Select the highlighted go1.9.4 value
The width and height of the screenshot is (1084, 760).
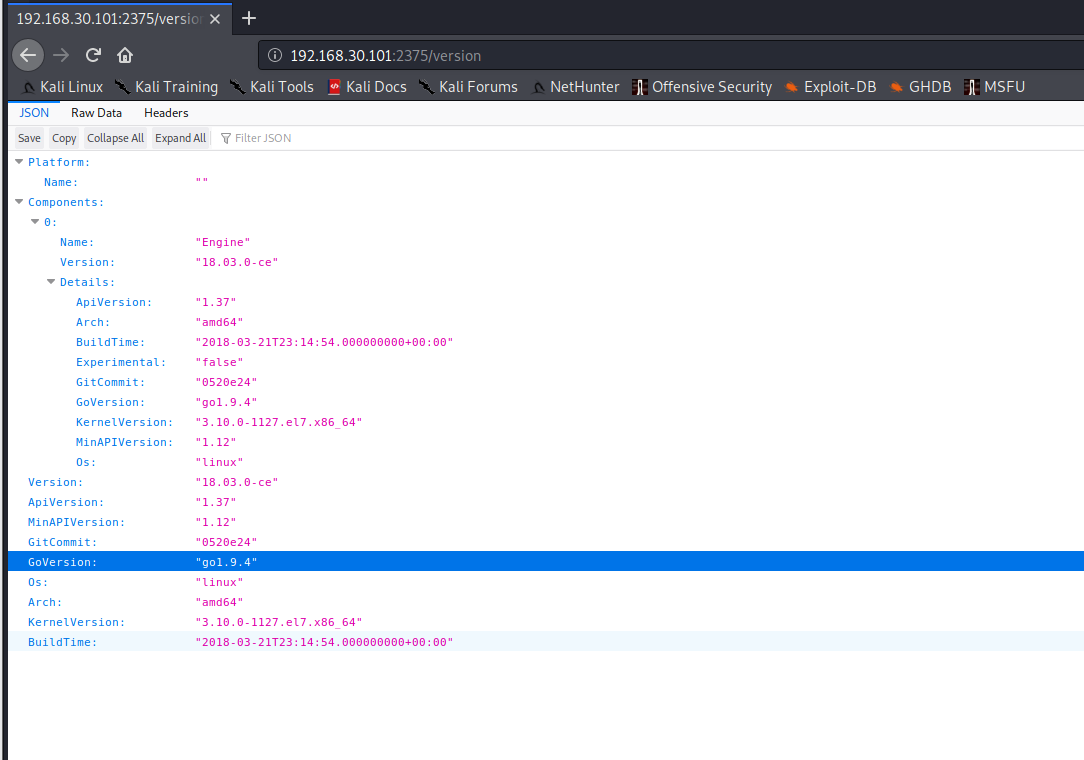[226, 562]
